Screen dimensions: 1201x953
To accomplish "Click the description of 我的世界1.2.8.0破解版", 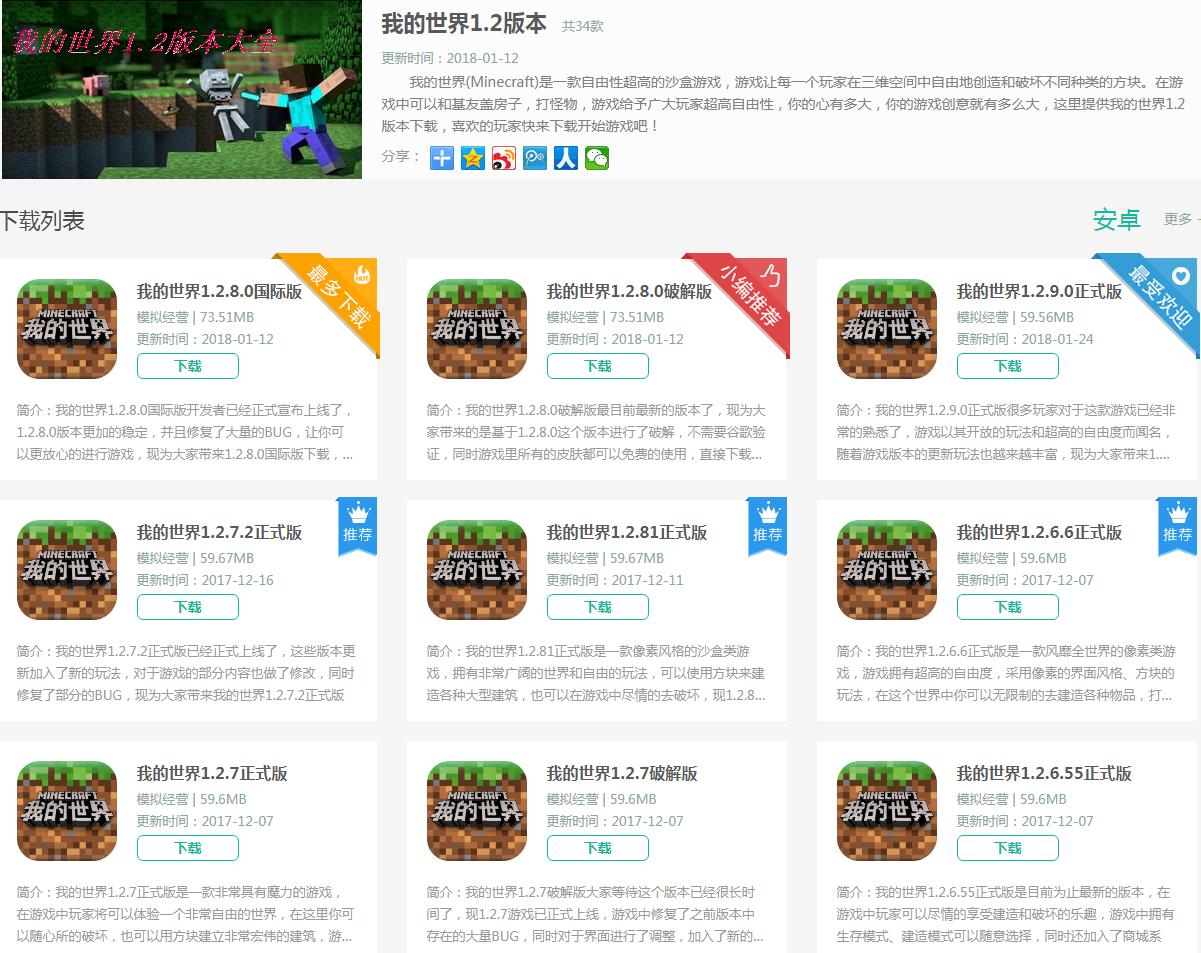I will coord(596,432).
